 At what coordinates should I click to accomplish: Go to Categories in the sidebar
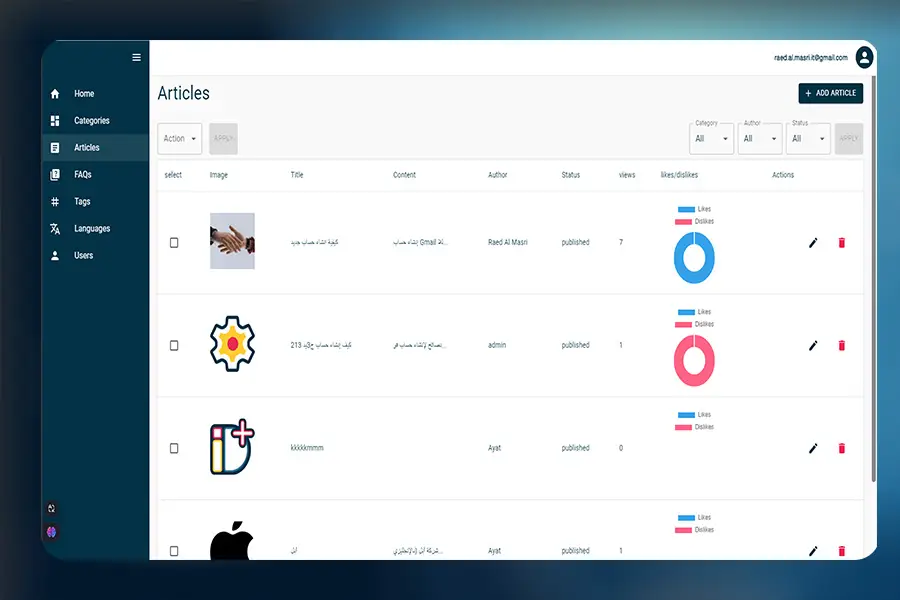click(x=91, y=121)
